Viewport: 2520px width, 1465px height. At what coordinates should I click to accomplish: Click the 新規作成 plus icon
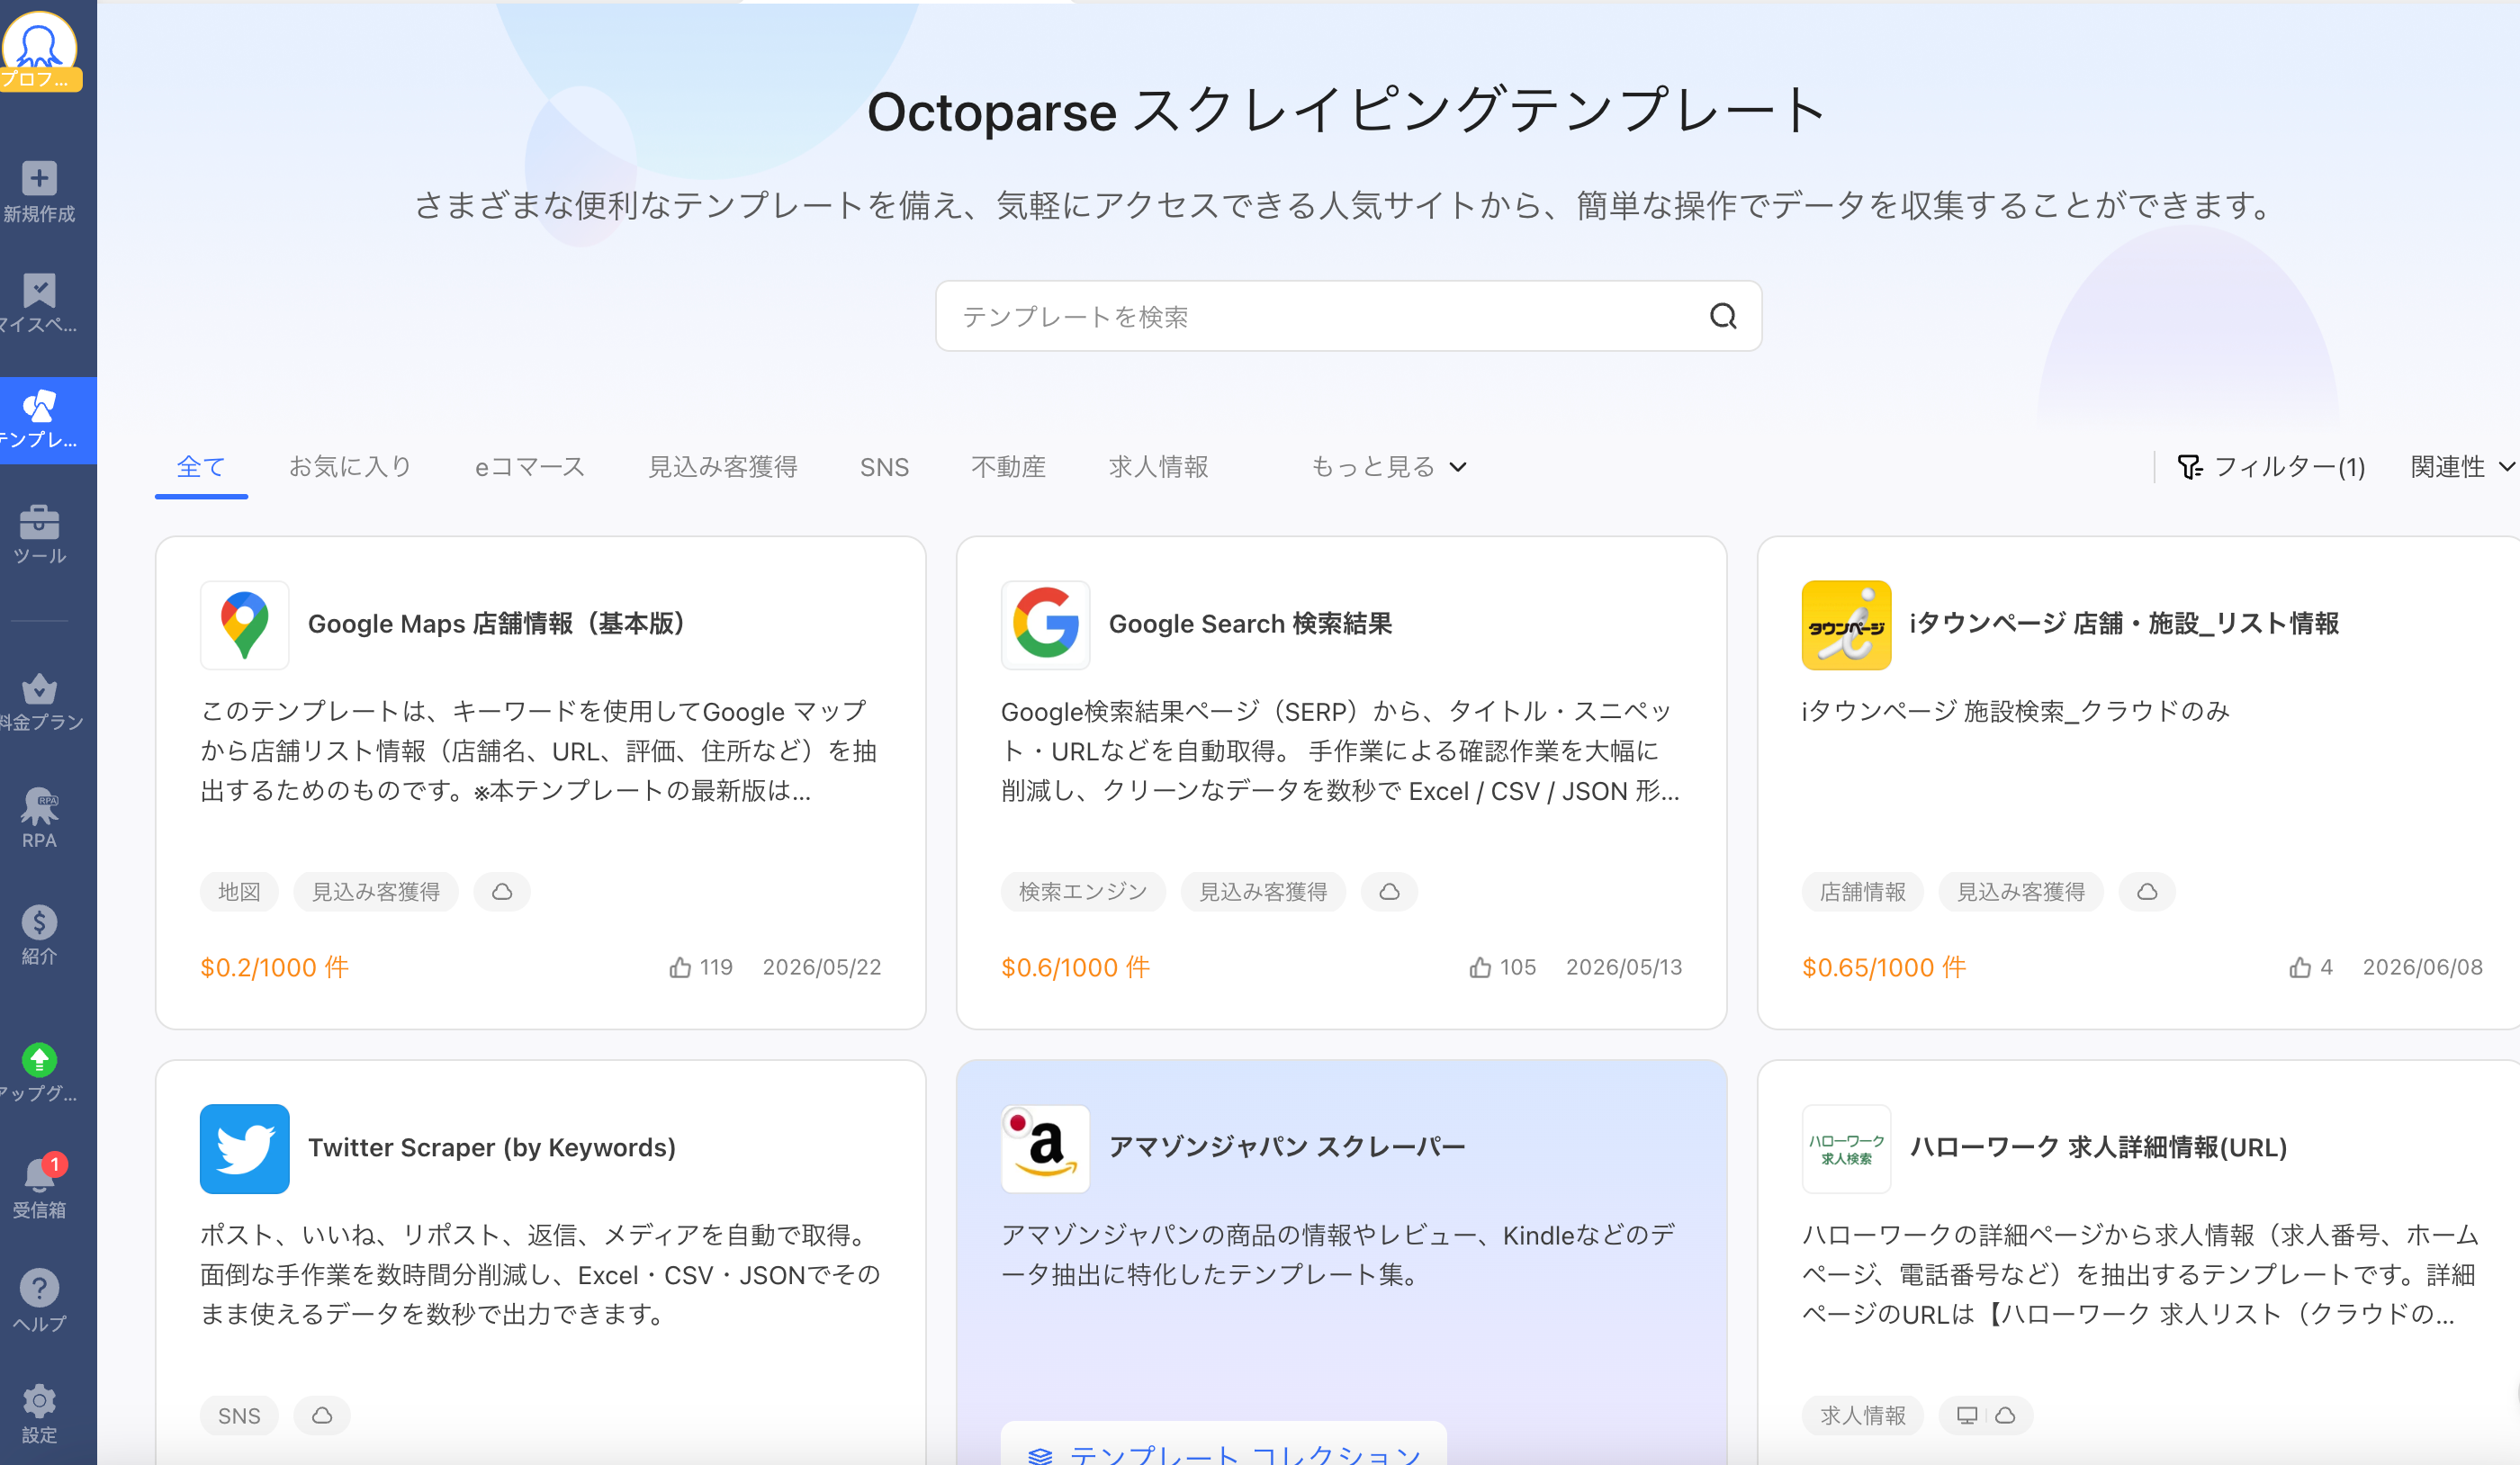coord(39,178)
